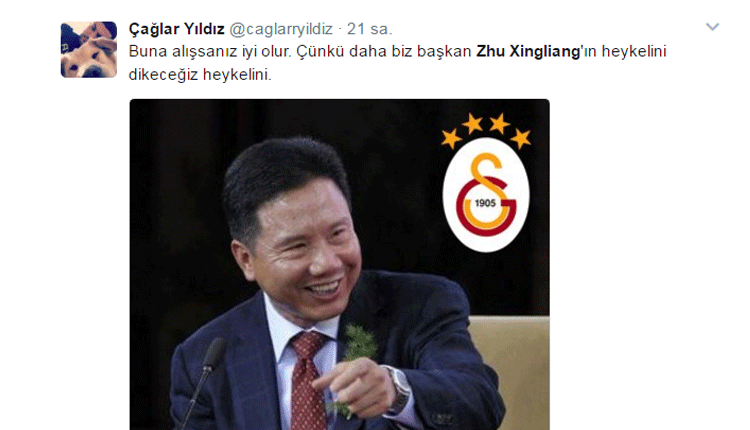Click the wristwatch on the man's arm

[399, 390]
